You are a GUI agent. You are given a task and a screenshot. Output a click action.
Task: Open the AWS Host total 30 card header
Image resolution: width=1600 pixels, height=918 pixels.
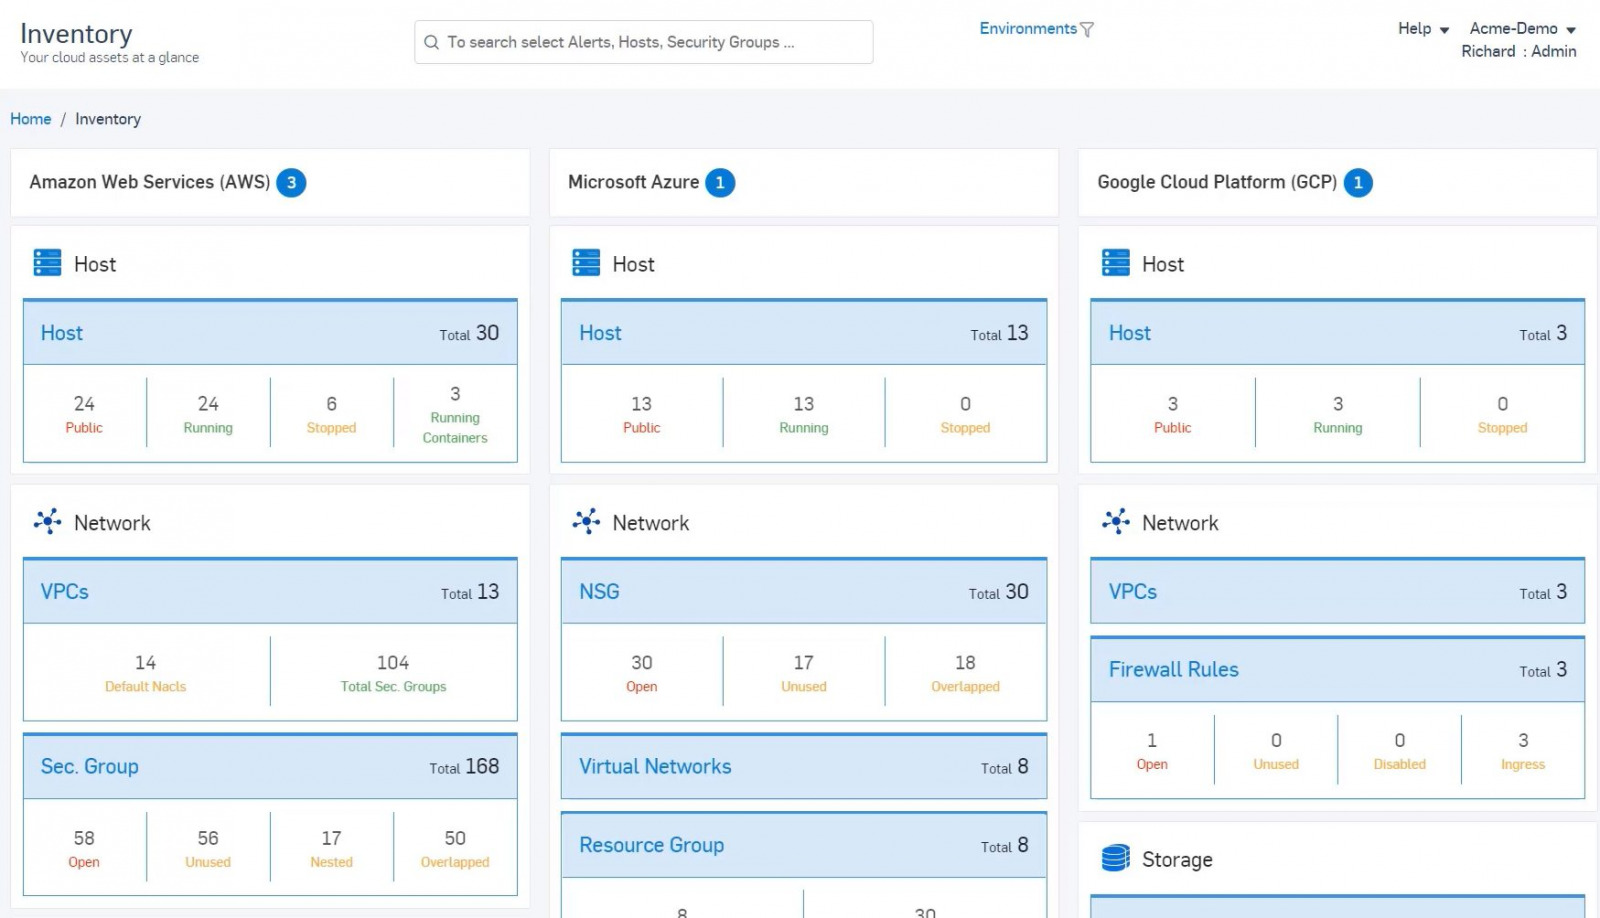click(270, 333)
